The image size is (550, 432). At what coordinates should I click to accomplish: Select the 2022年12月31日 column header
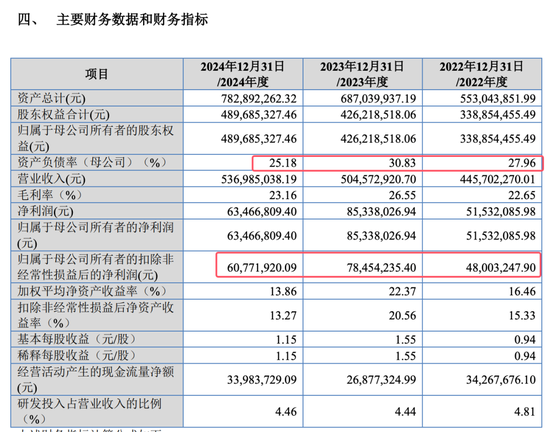(482, 74)
